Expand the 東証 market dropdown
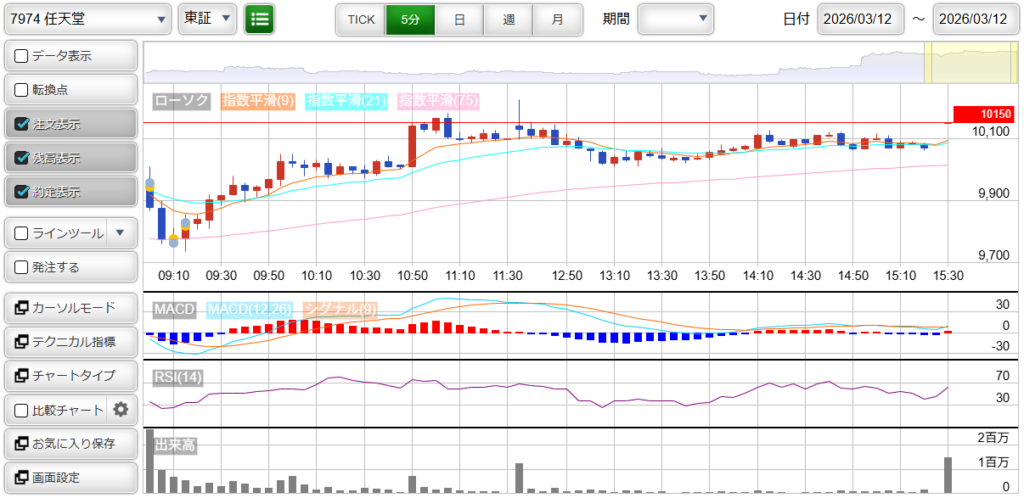This screenshot has width=1024, height=498. point(208,18)
